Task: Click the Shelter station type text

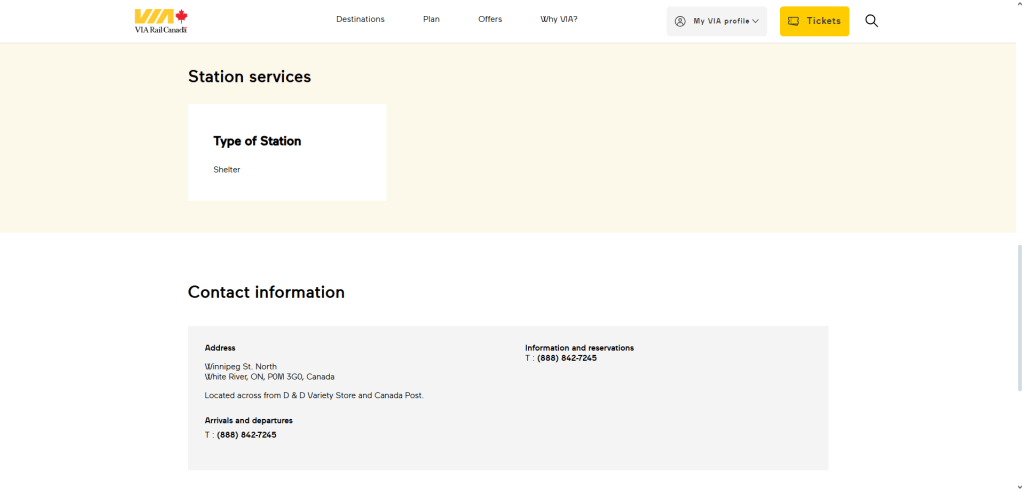Action: coord(227,170)
